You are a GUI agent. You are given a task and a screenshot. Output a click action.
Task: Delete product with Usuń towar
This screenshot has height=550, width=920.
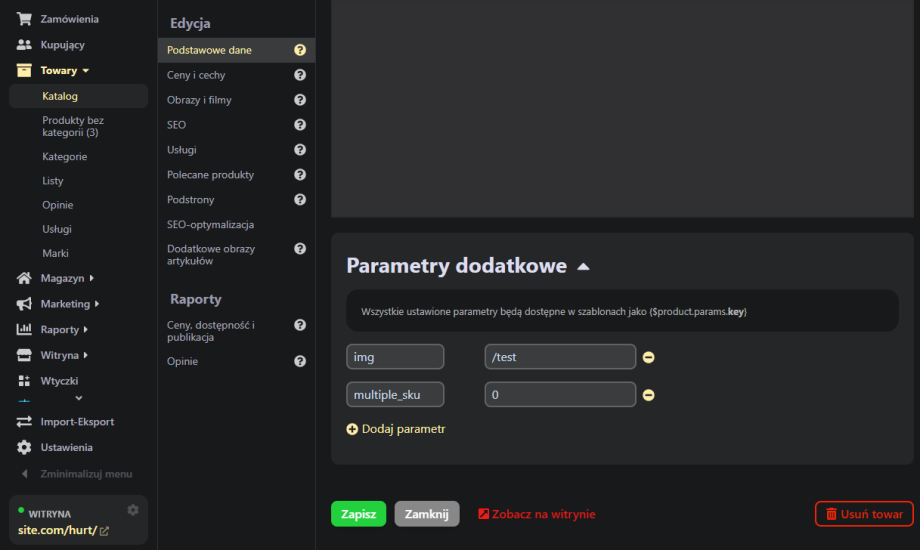click(864, 514)
